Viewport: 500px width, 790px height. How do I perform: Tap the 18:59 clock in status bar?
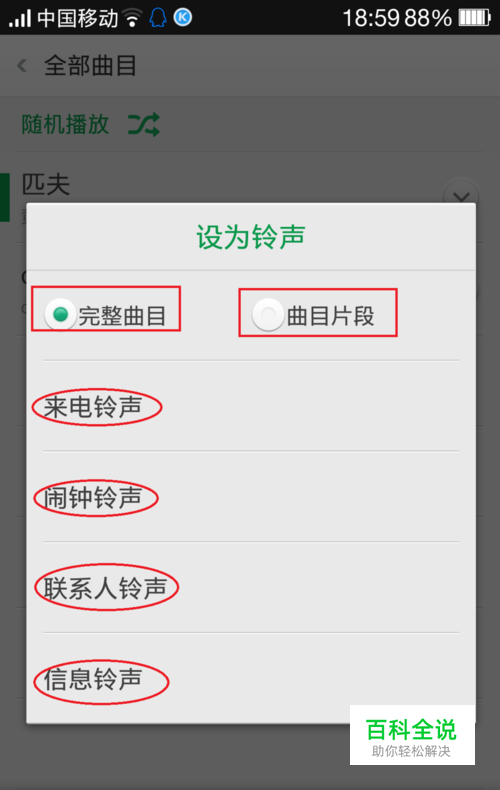coord(371,18)
